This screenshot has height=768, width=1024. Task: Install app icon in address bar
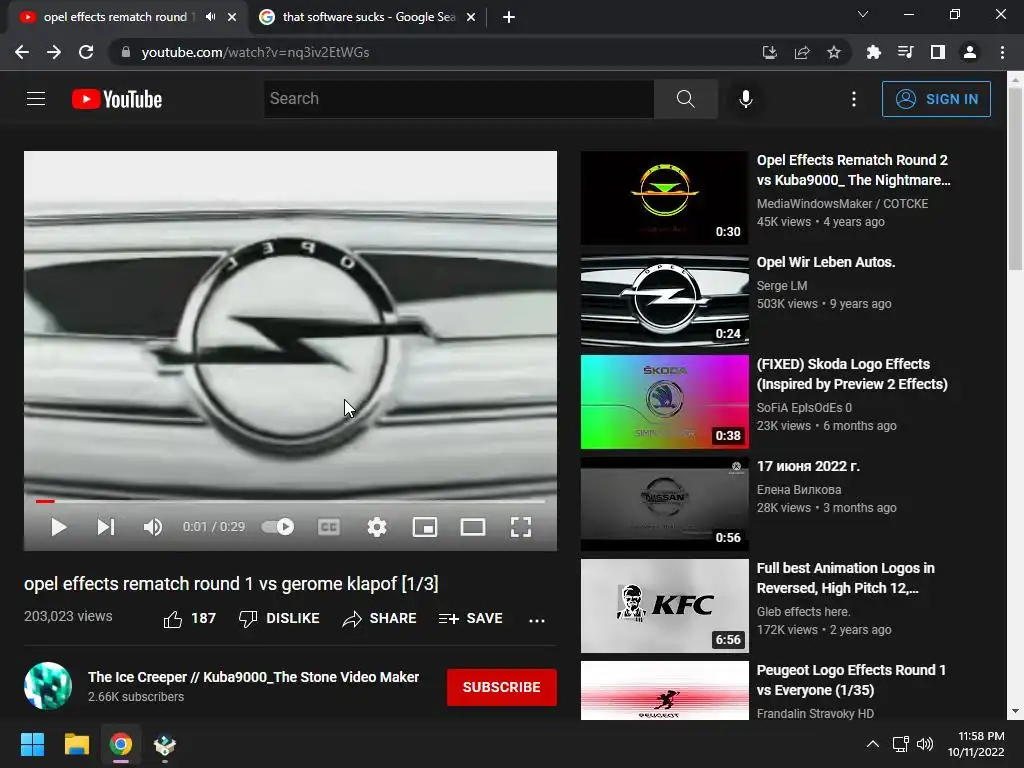pyautogui.click(x=769, y=52)
